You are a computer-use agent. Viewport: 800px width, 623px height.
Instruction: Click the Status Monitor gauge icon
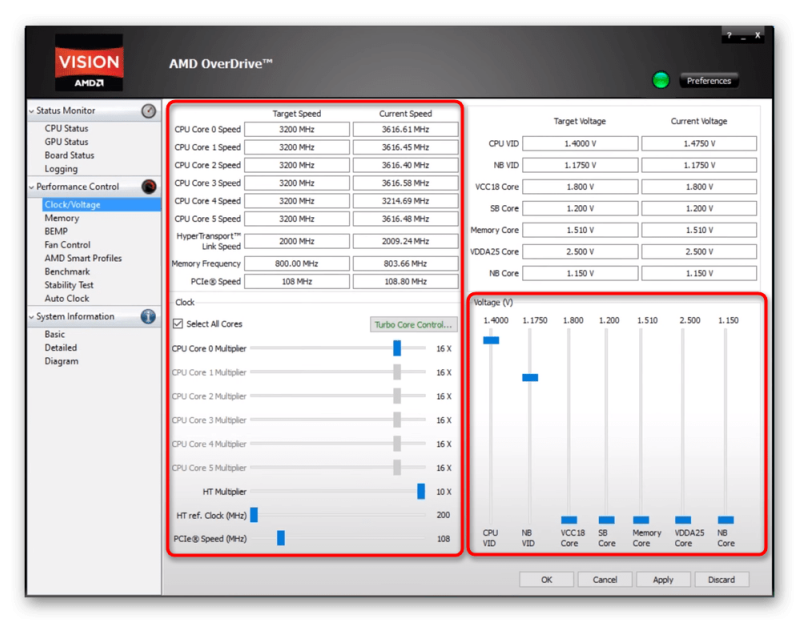[148, 111]
